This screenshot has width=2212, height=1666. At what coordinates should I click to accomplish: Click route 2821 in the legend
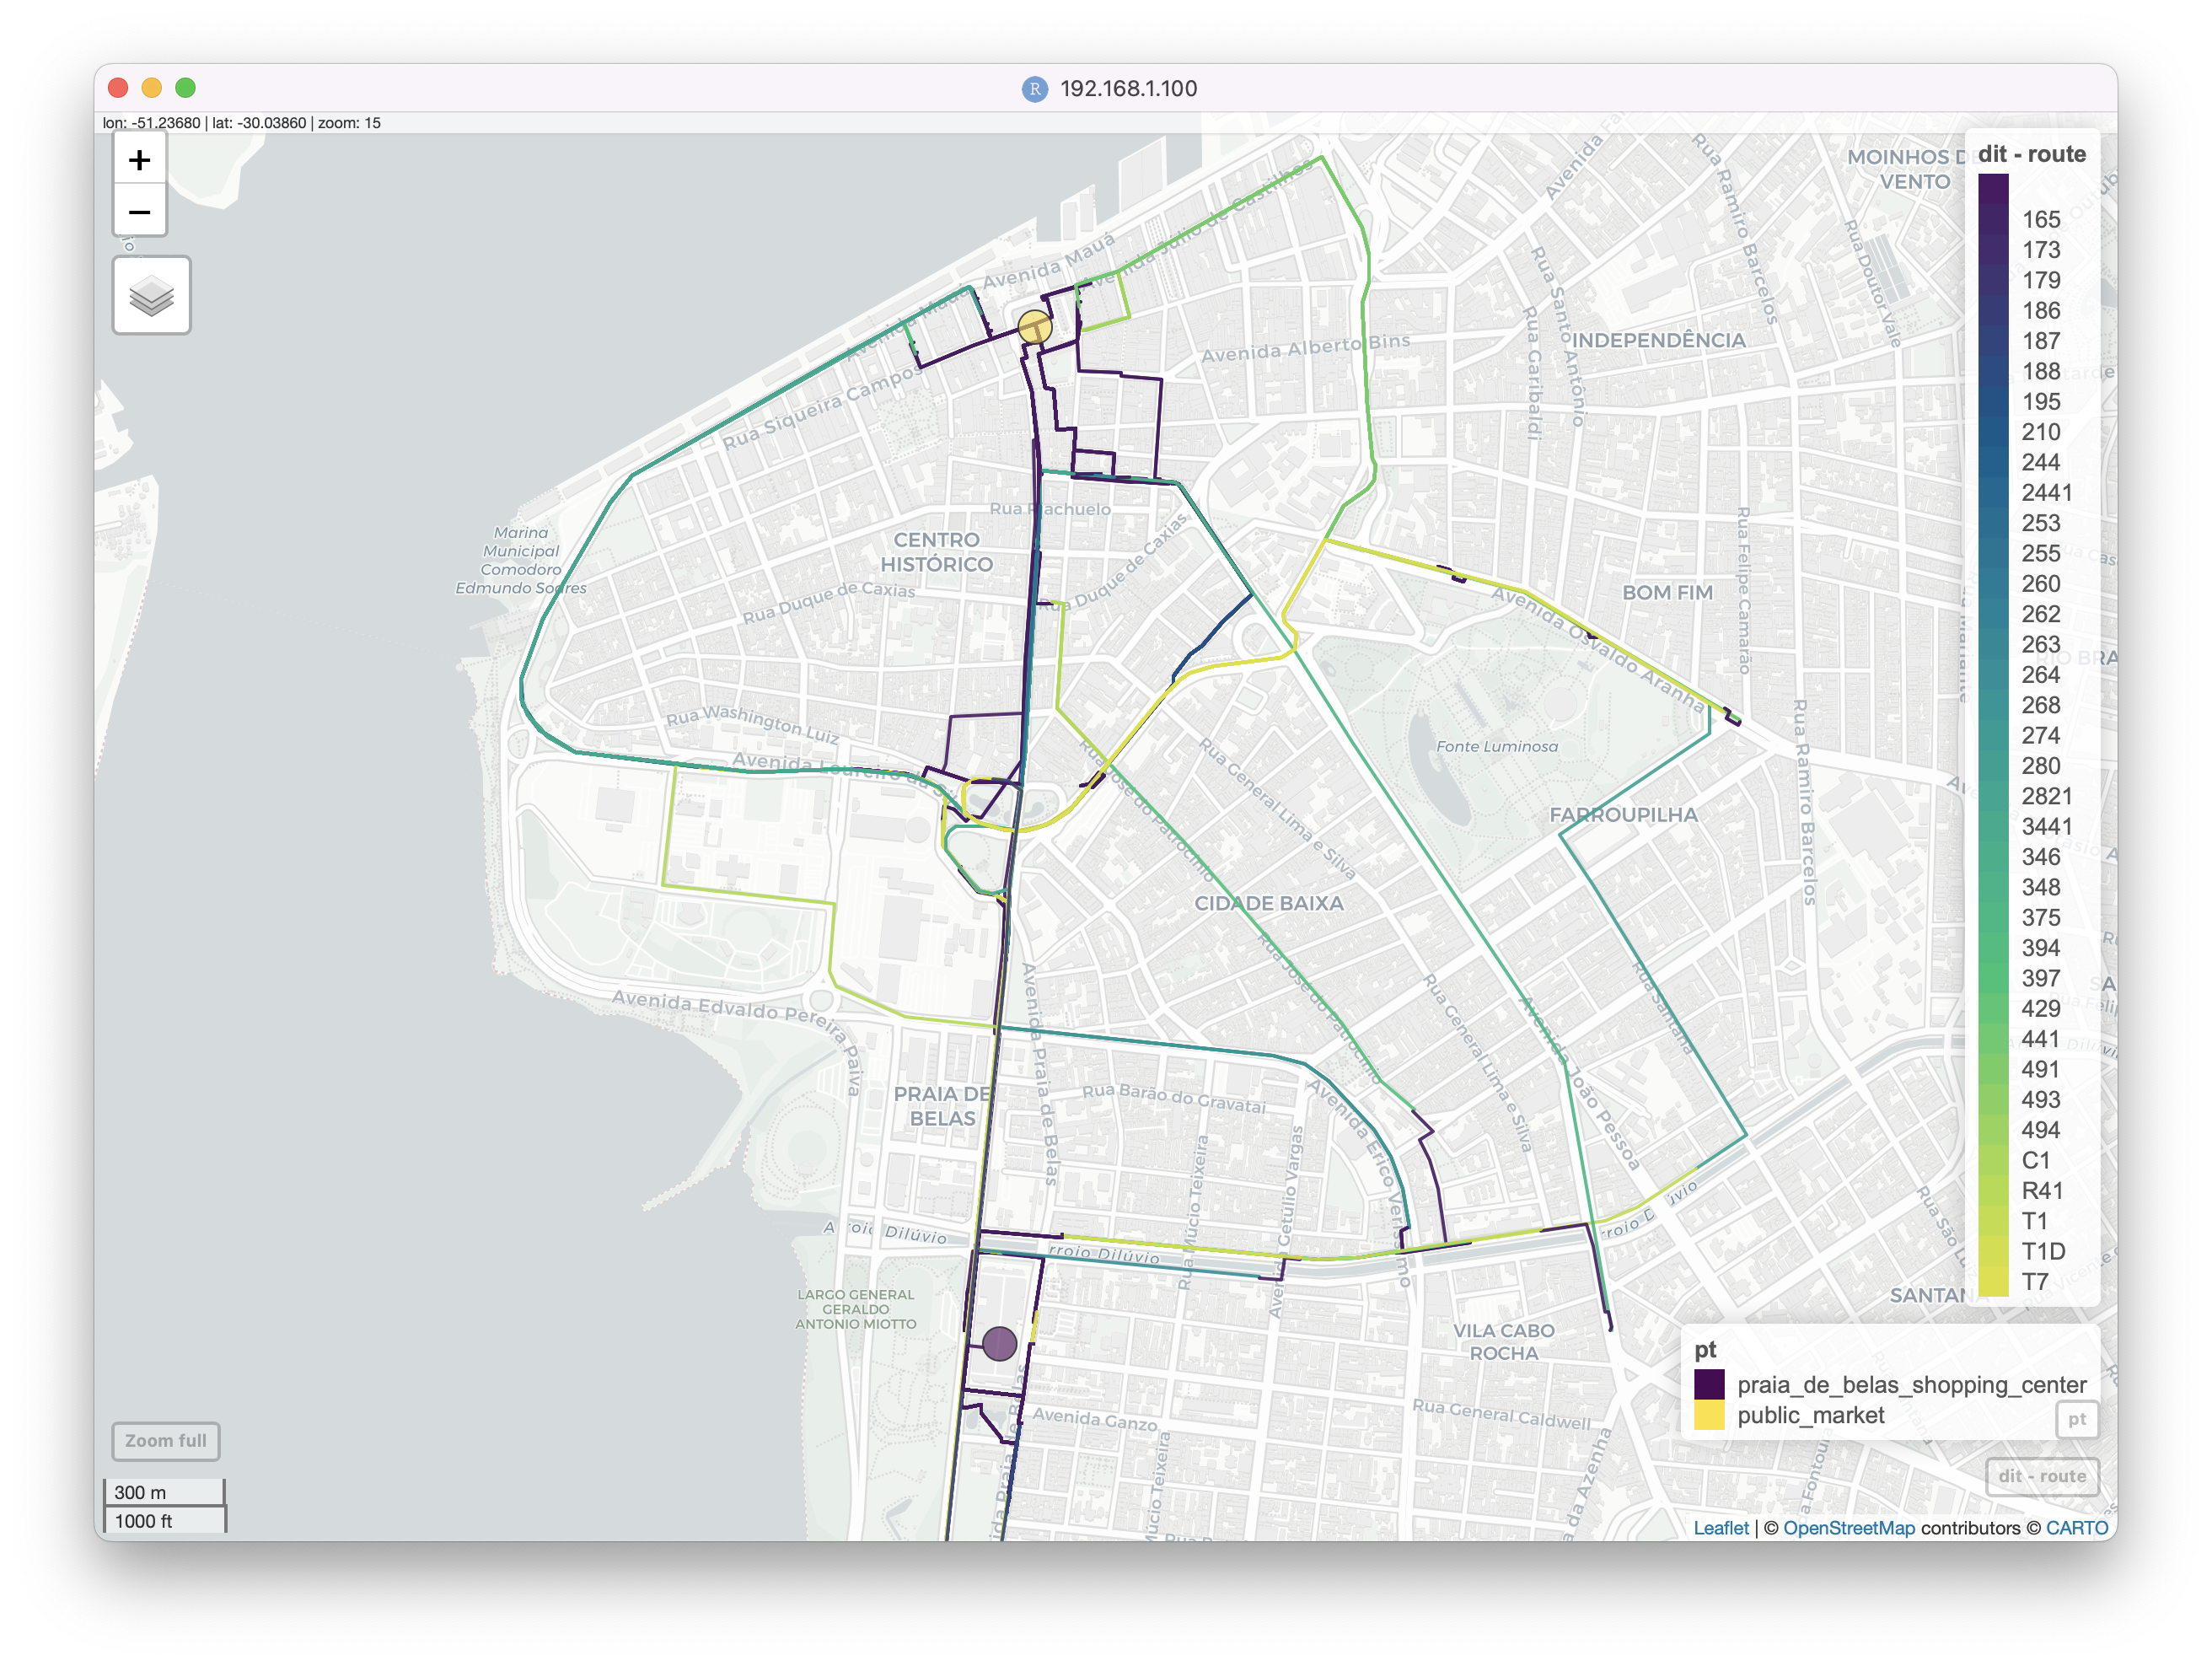tap(2046, 796)
